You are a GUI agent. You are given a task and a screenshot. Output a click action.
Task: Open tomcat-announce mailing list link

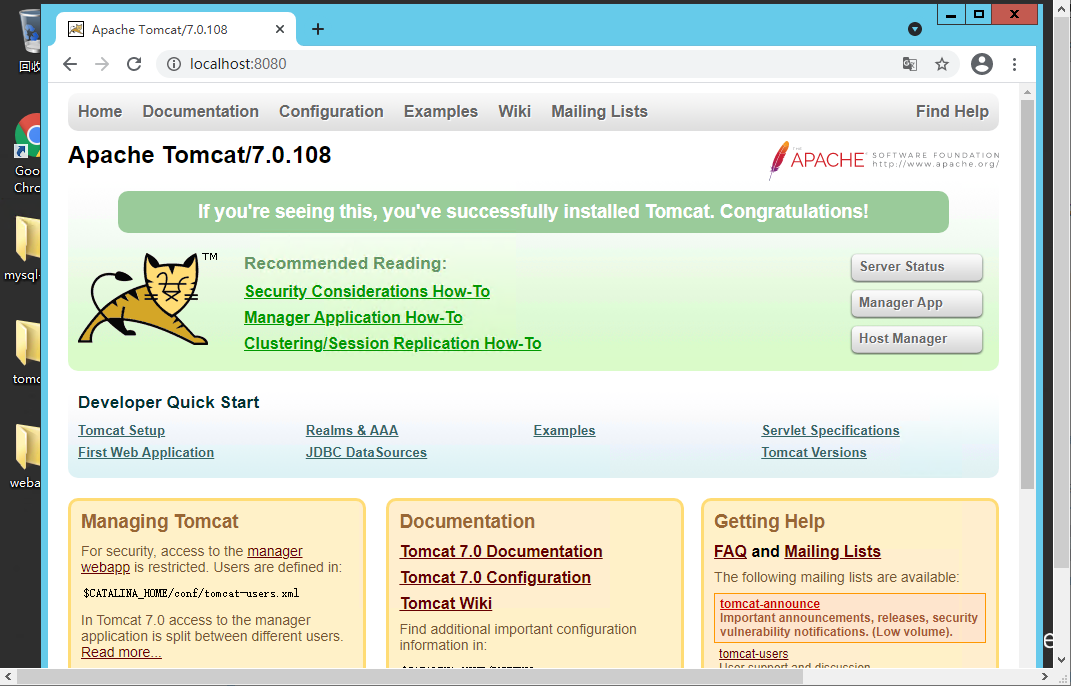[x=770, y=604]
